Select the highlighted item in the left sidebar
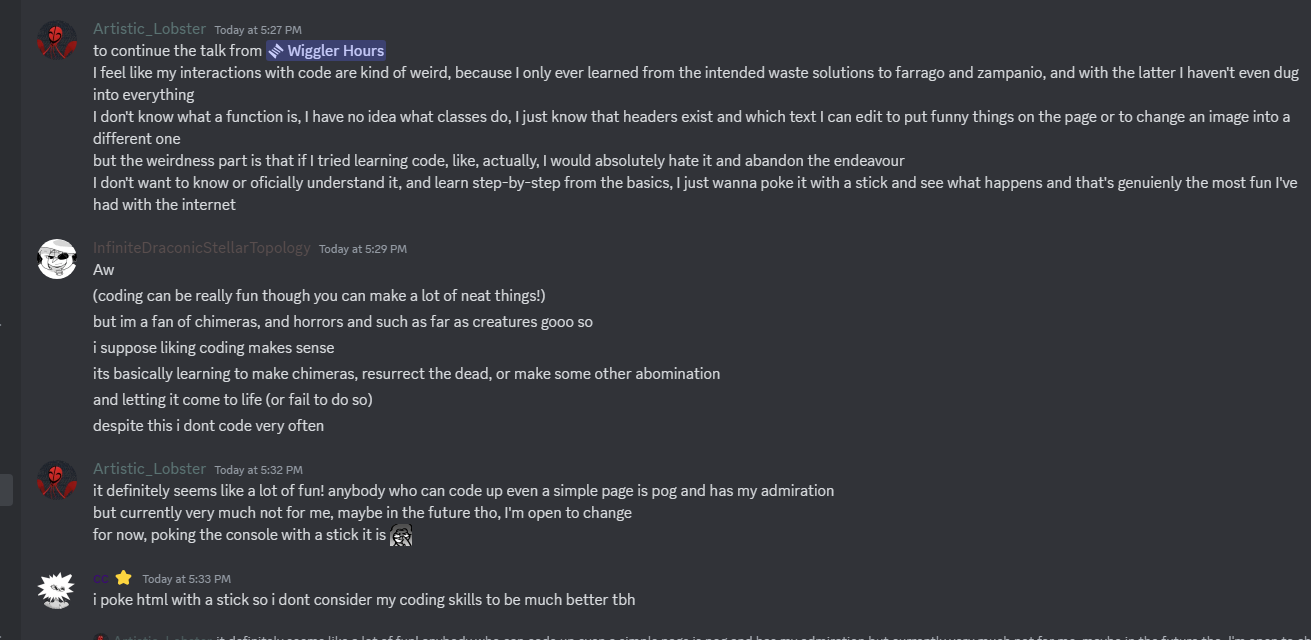 (x=6, y=490)
